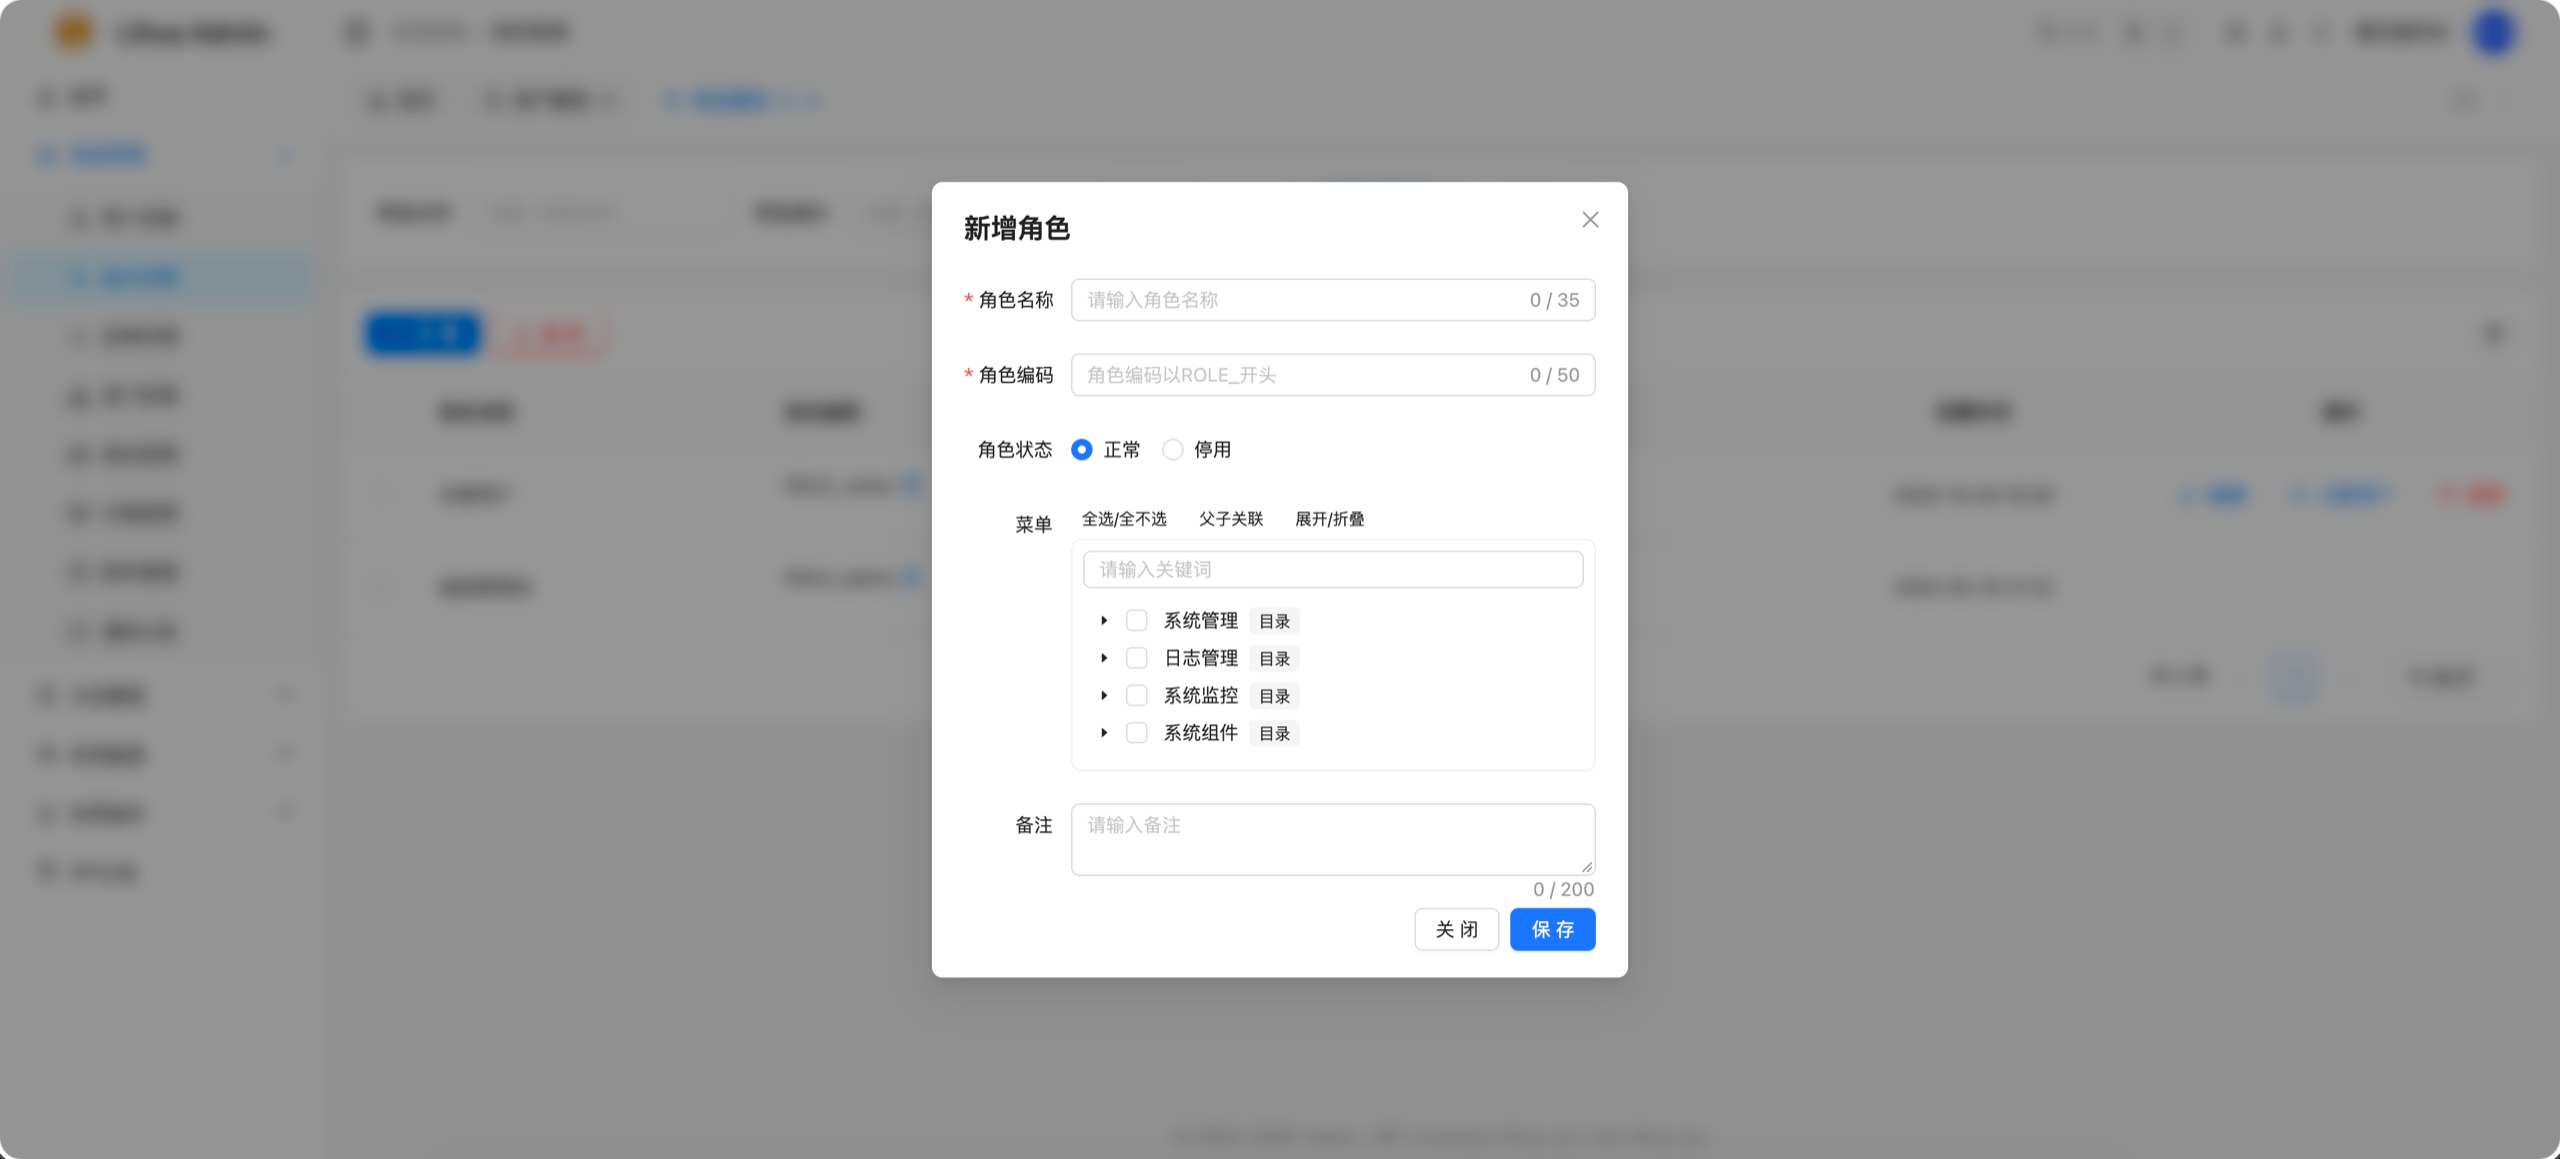Click the 角色名称 input field

[x=1333, y=300]
